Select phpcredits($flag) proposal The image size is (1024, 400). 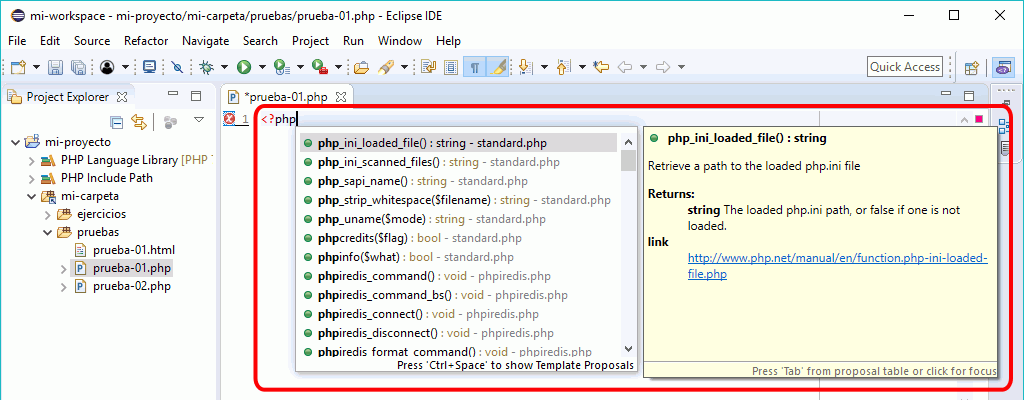click(458, 239)
